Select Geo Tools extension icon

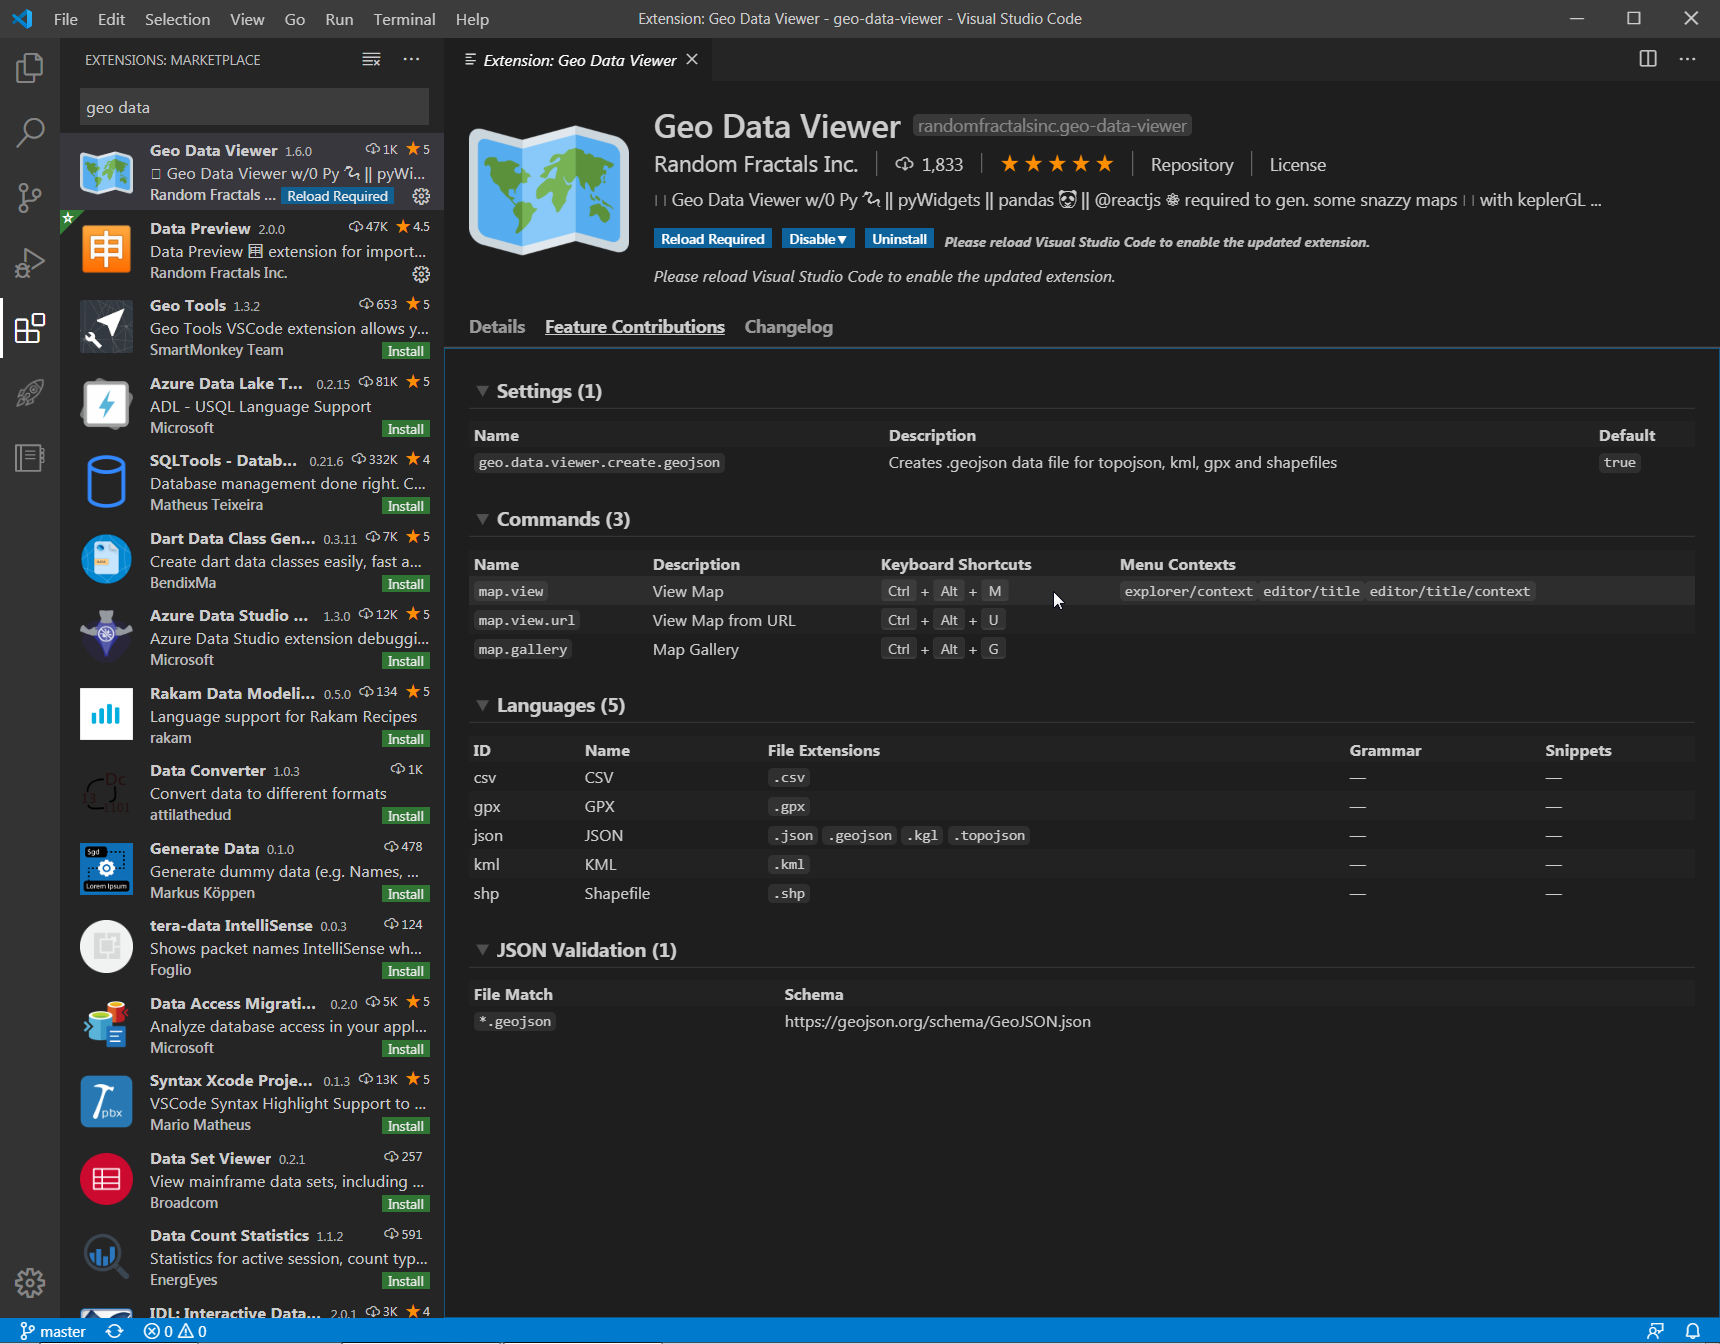point(106,327)
